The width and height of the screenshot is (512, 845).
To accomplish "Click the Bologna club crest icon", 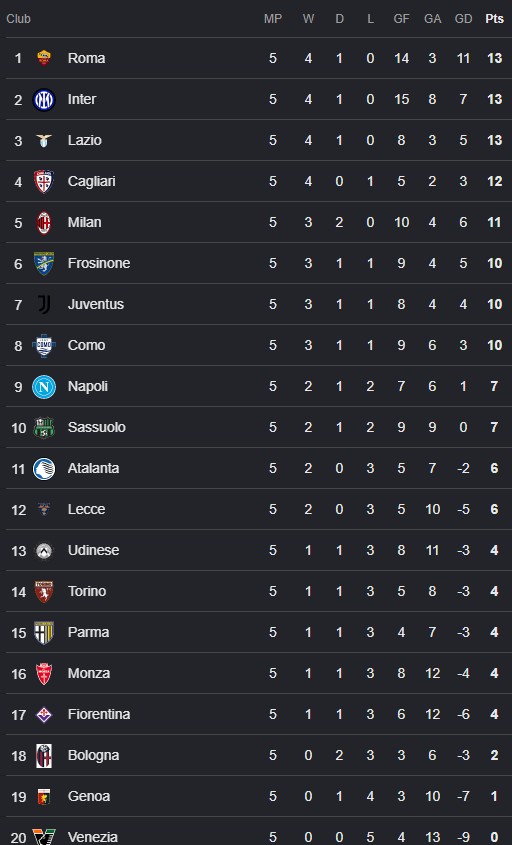I will click(44, 756).
